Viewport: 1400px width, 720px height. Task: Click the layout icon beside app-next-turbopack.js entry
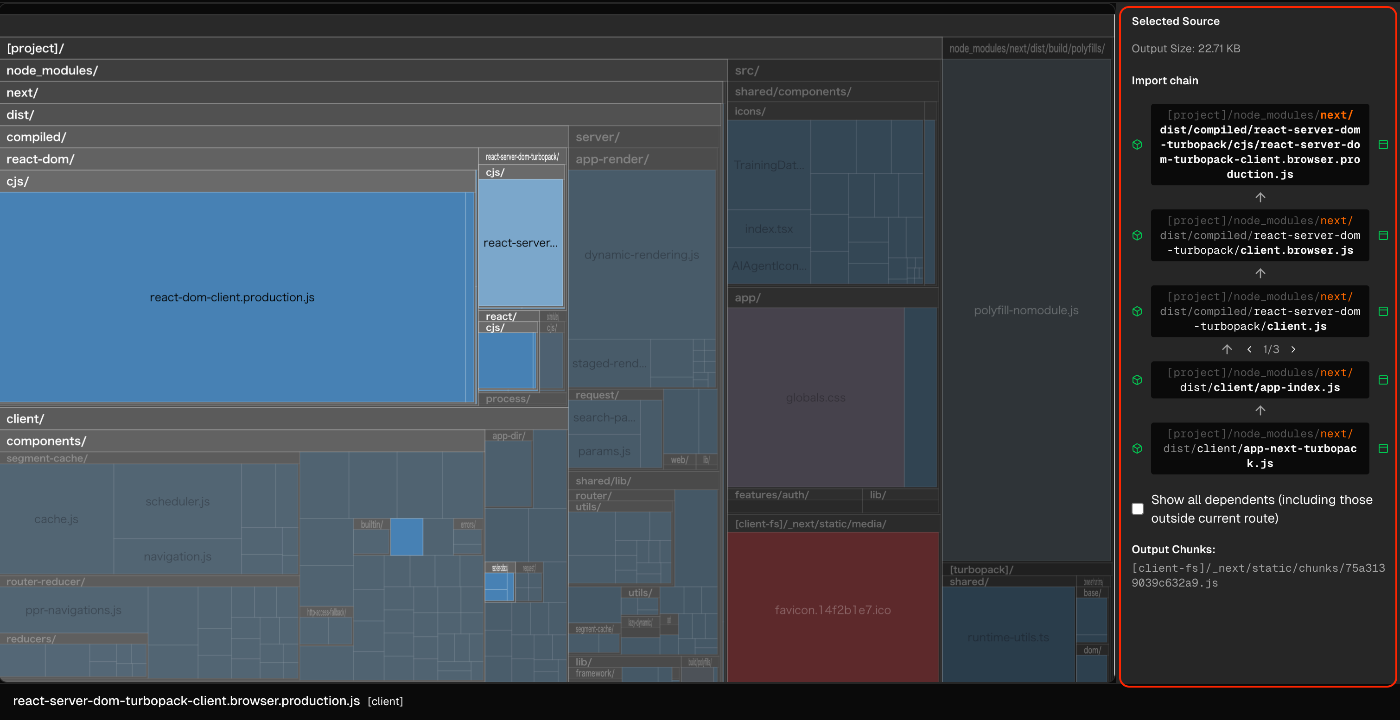click(x=1383, y=448)
